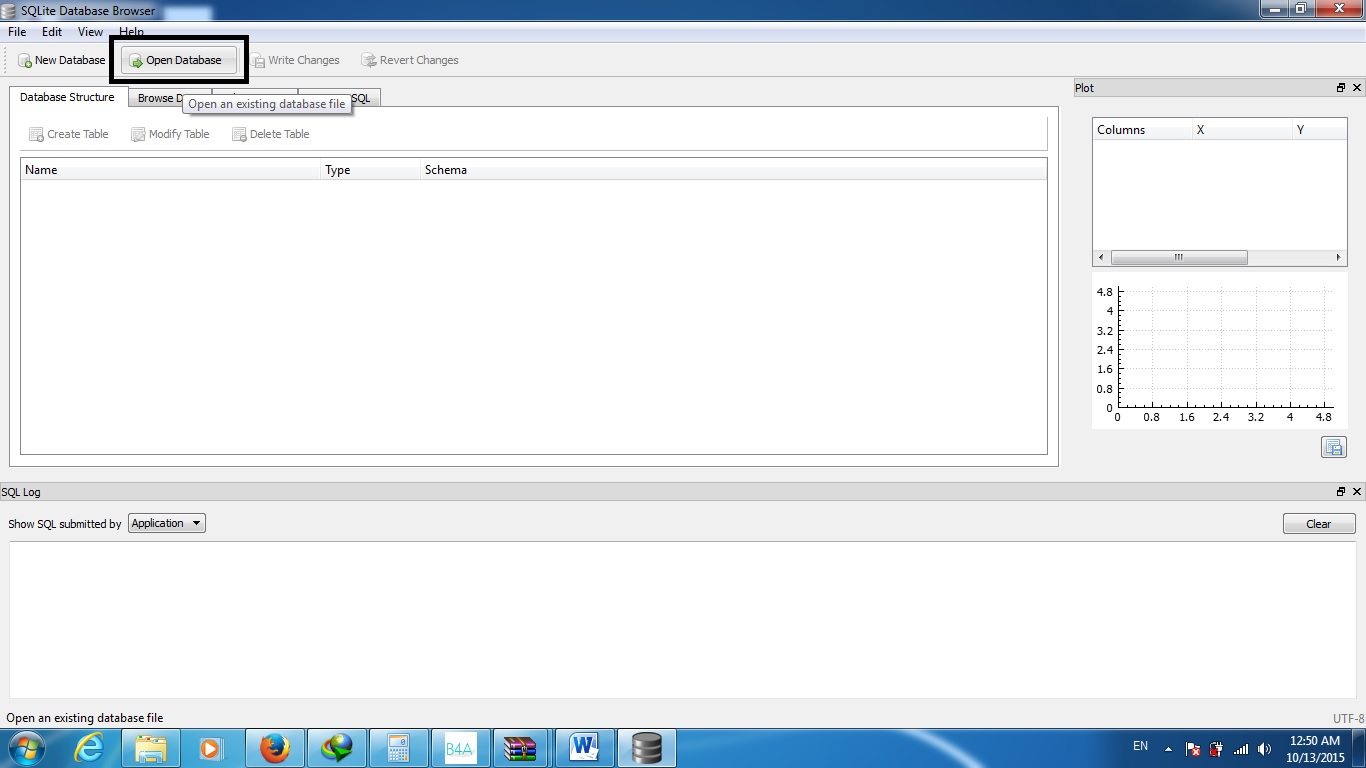Viewport: 1366px width, 768px height.
Task: Click the plot graph area
Action: [1220, 350]
